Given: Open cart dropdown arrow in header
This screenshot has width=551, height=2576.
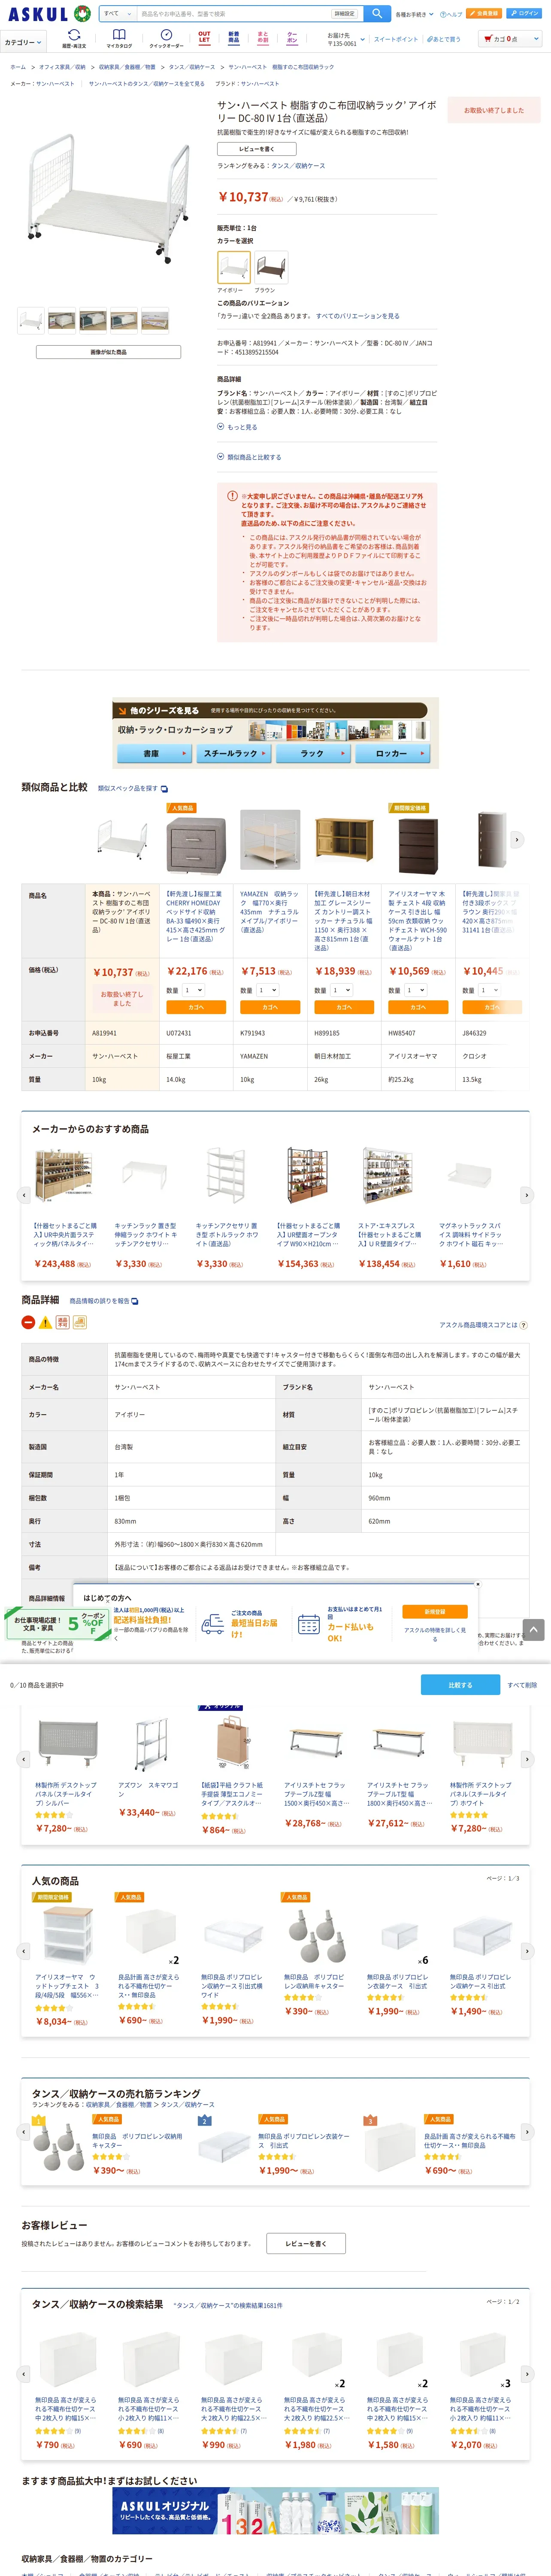Looking at the screenshot, I should [536, 39].
